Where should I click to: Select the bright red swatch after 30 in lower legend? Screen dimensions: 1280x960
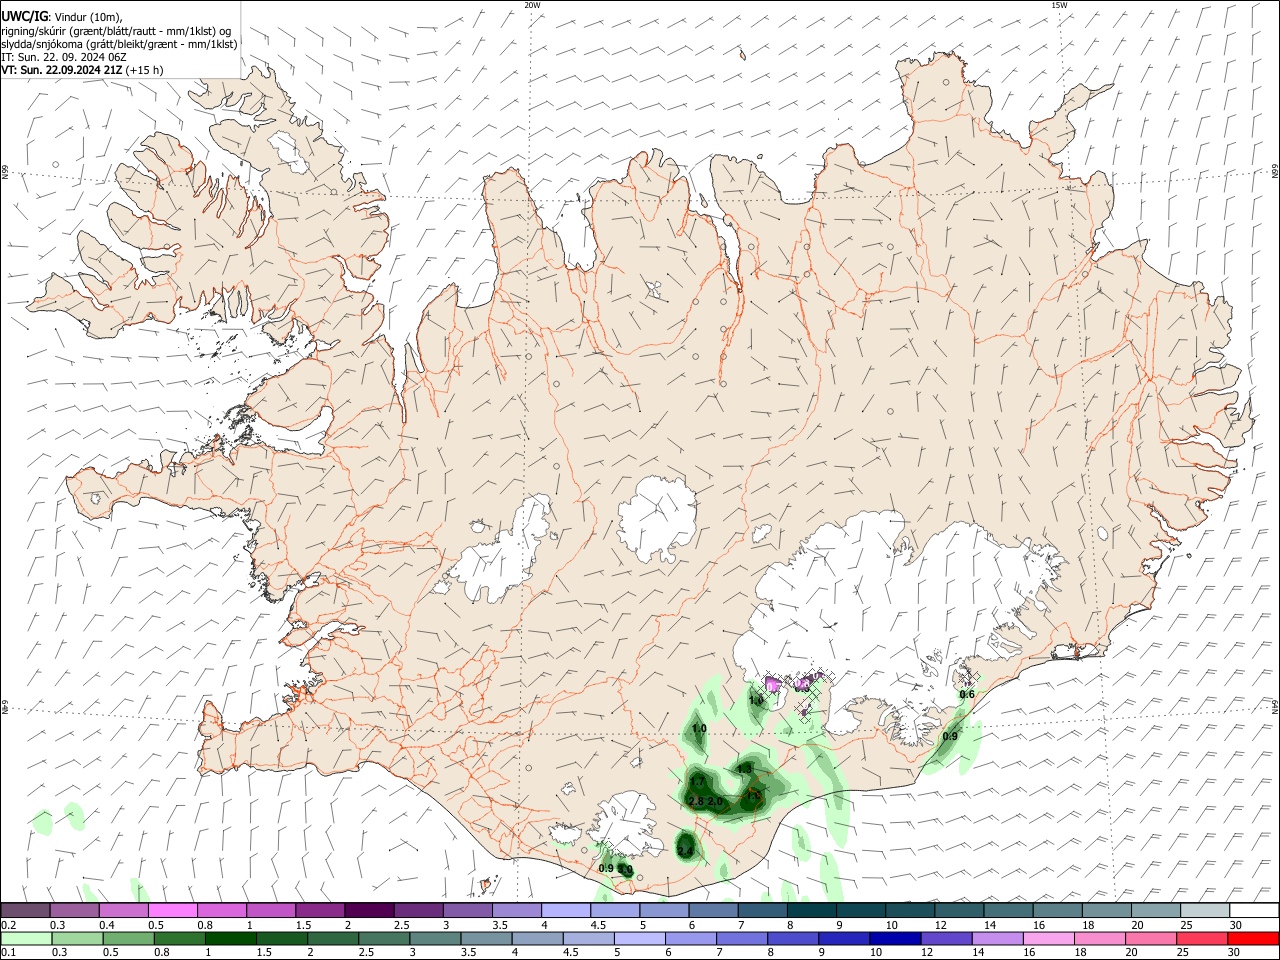click(x=1255, y=938)
